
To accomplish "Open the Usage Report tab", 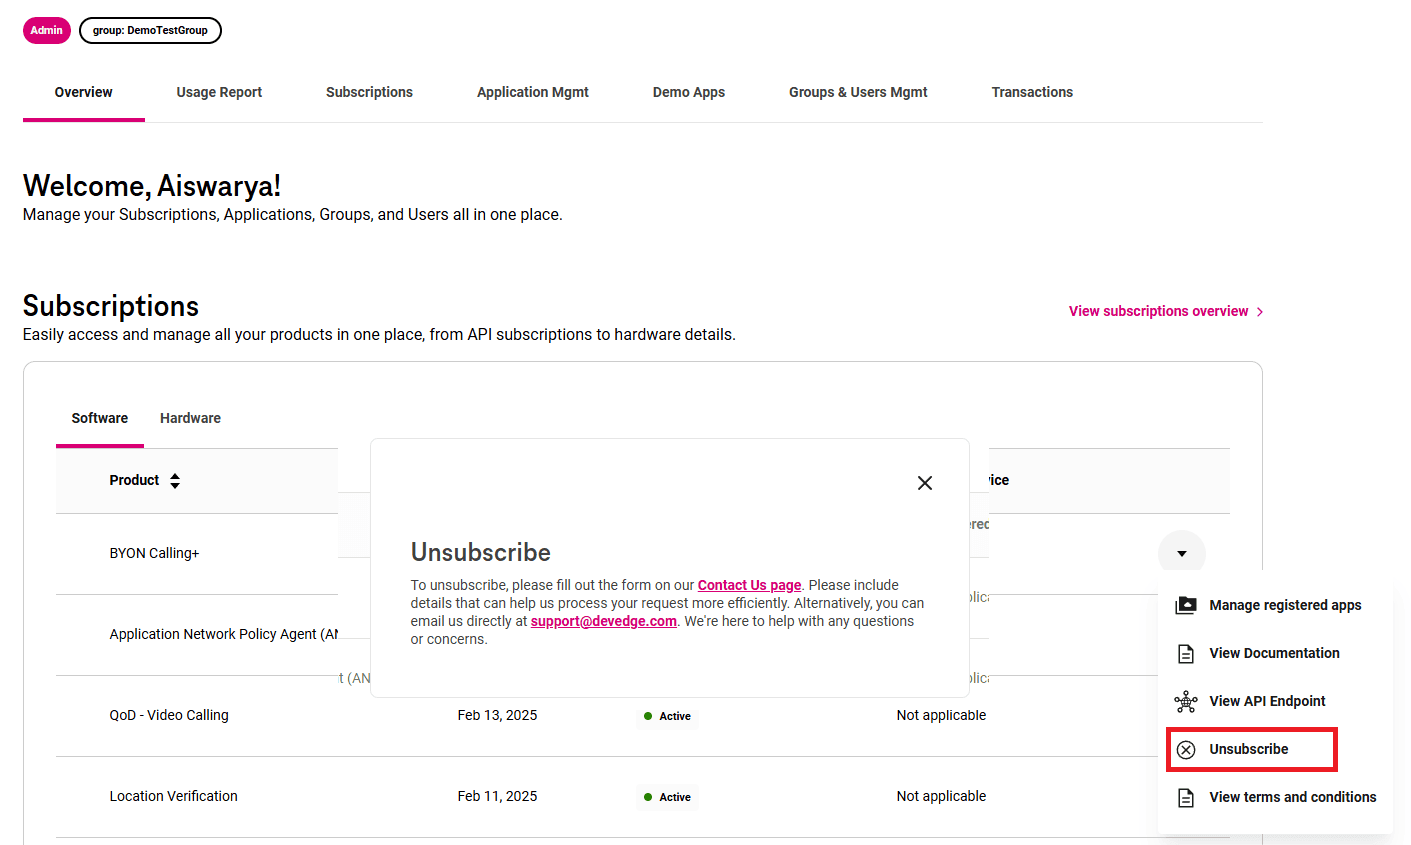I will point(219,92).
